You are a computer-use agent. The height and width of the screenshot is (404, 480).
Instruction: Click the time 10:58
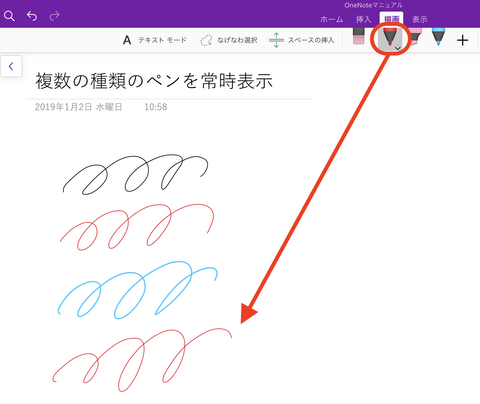[156, 107]
